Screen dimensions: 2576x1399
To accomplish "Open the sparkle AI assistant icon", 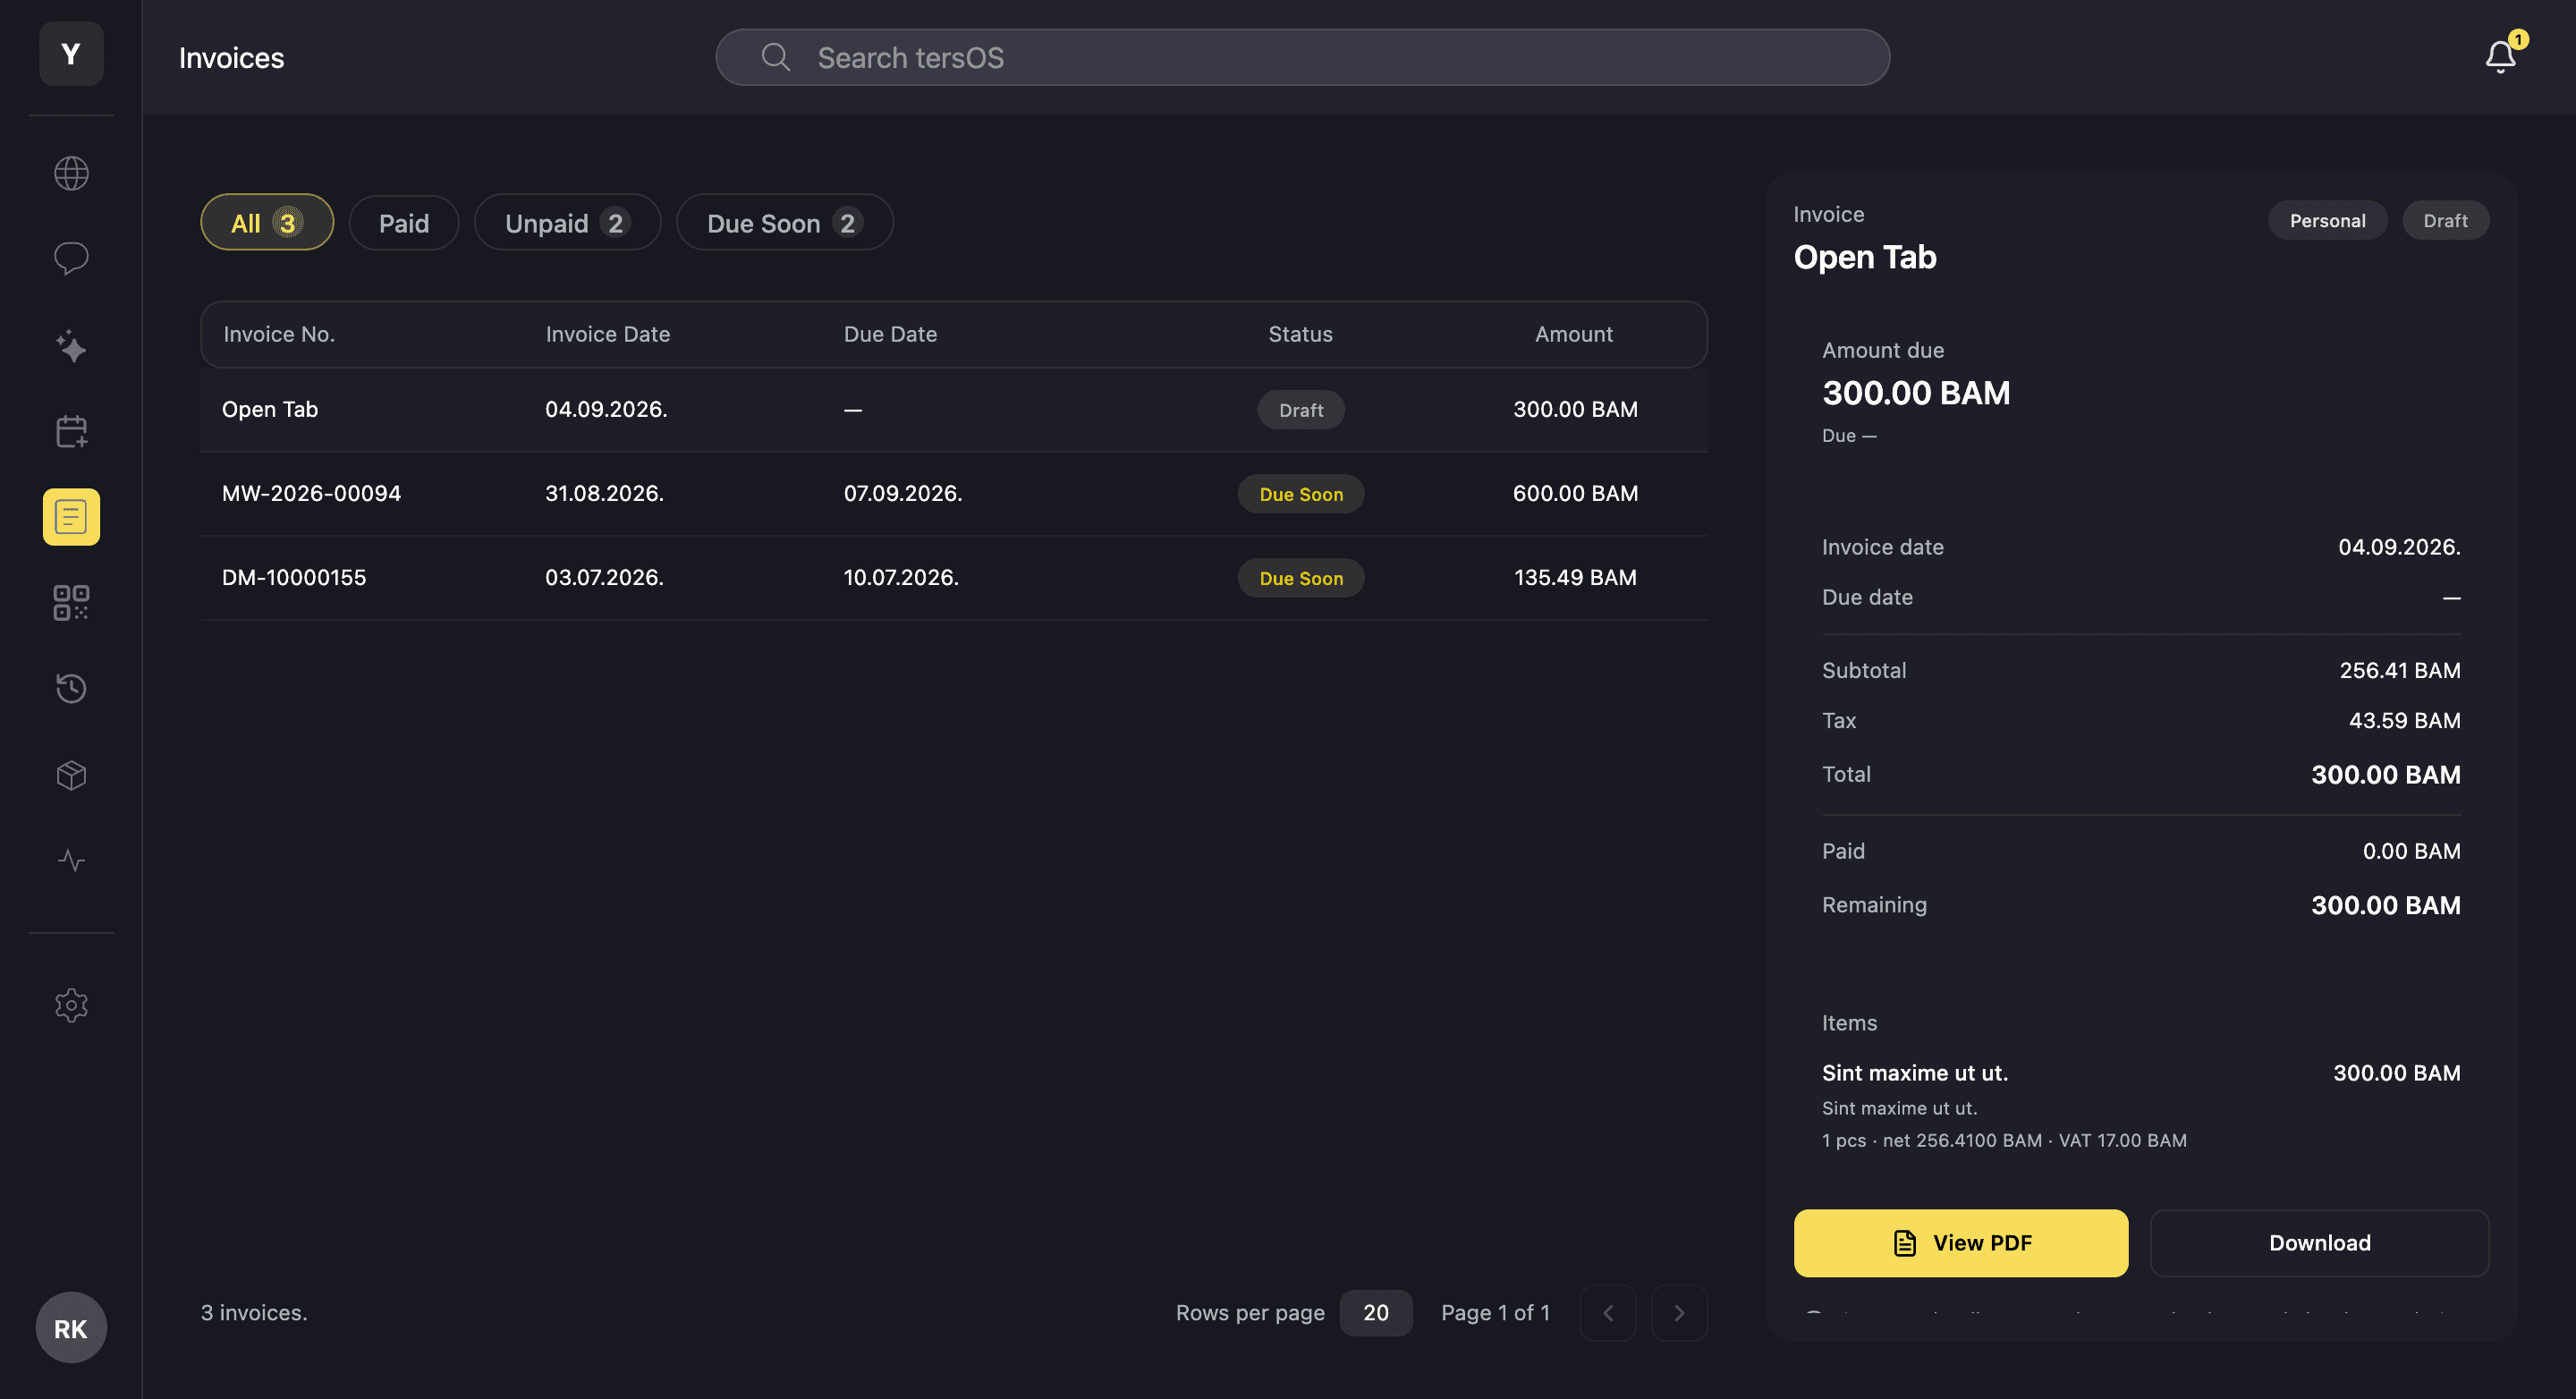I will [71, 346].
